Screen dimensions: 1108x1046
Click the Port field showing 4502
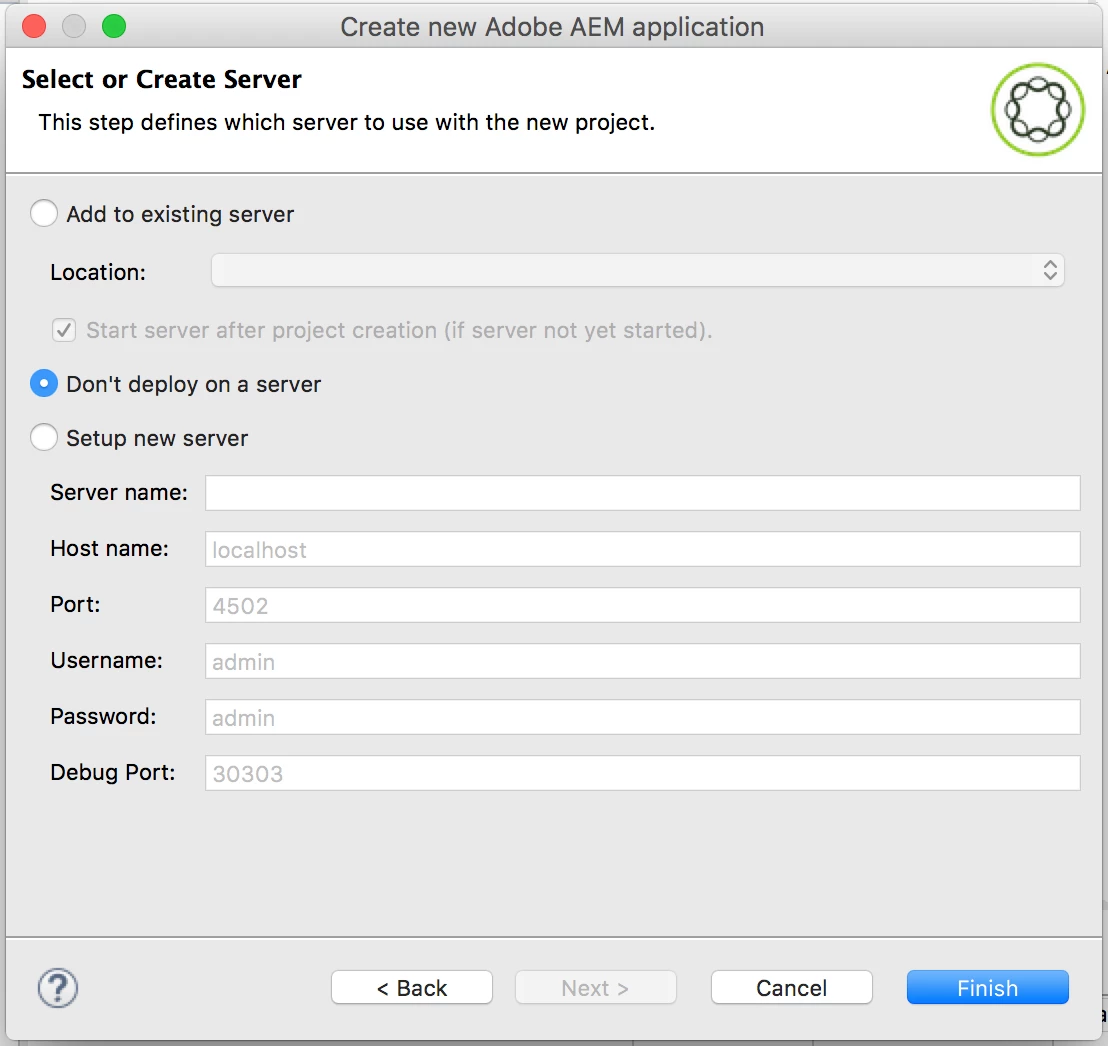(642, 605)
